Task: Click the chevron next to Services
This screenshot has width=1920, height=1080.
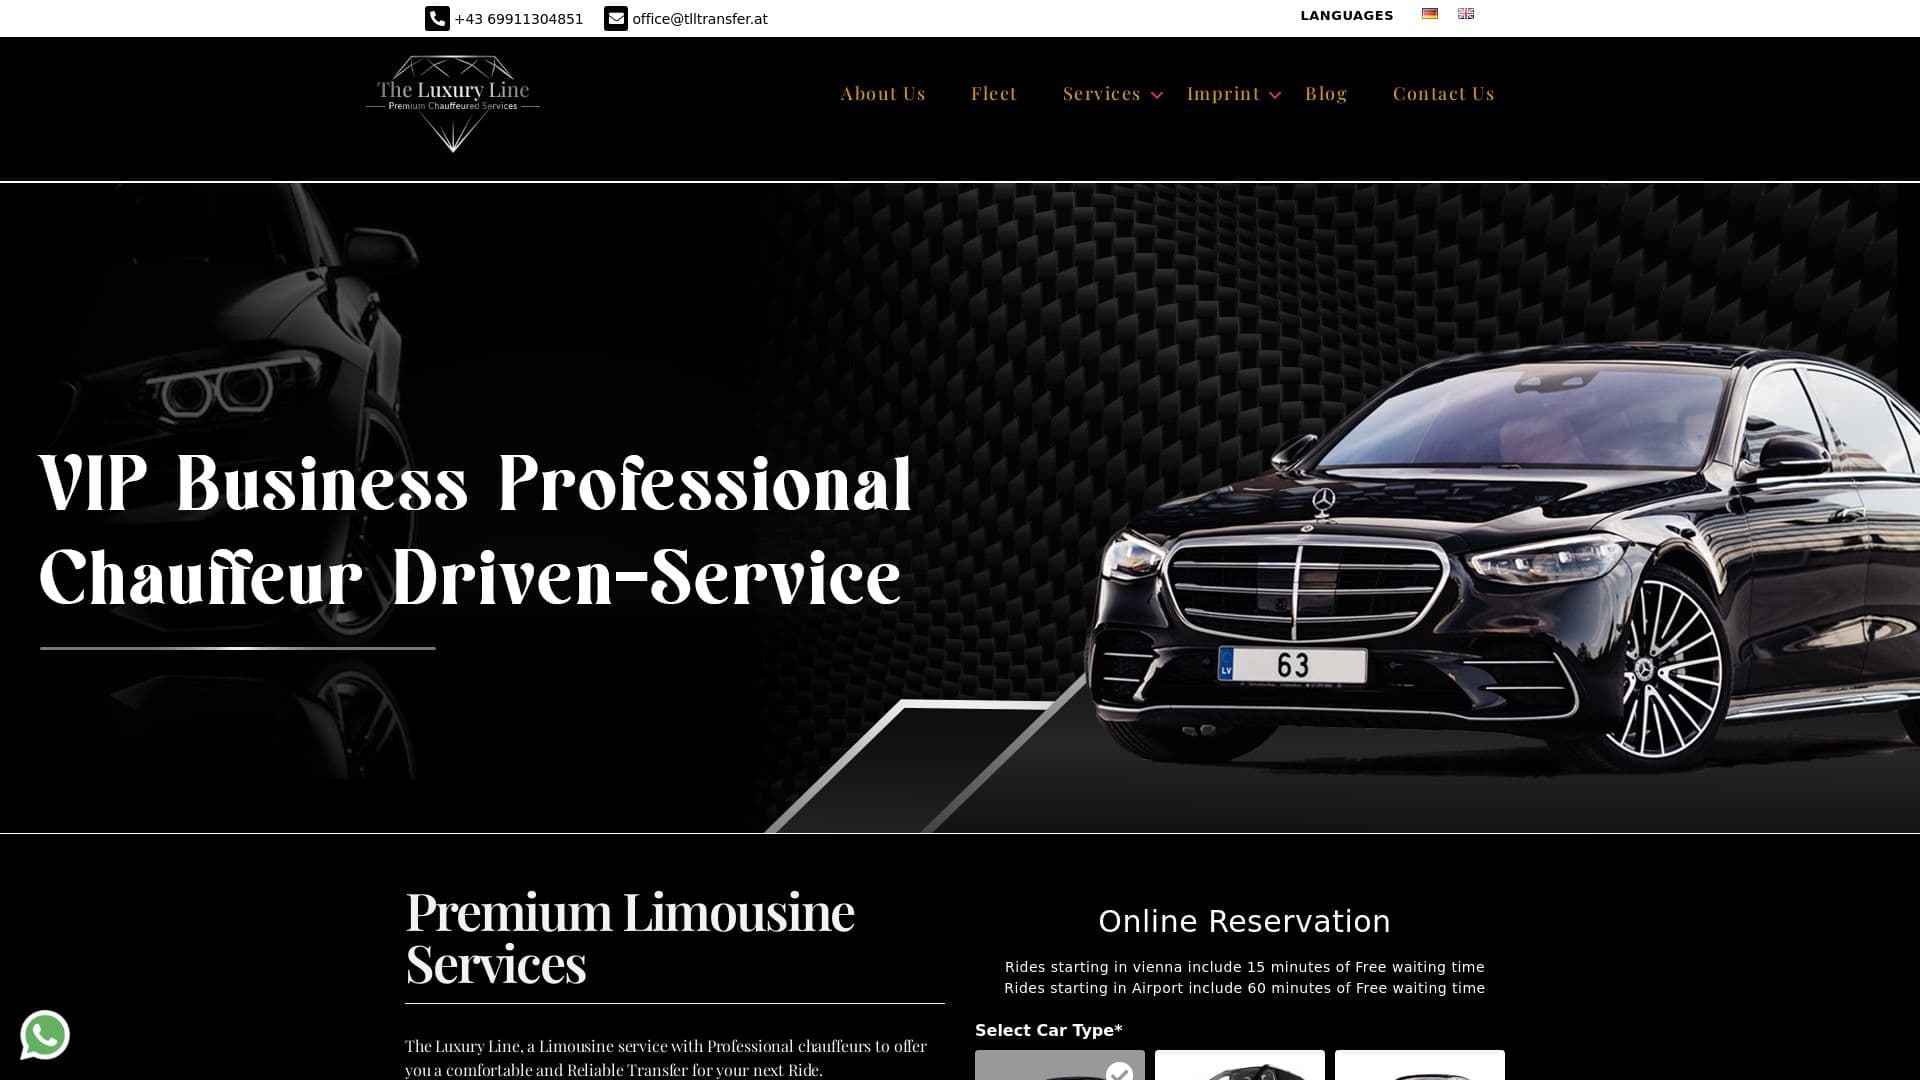Action: [1158, 95]
